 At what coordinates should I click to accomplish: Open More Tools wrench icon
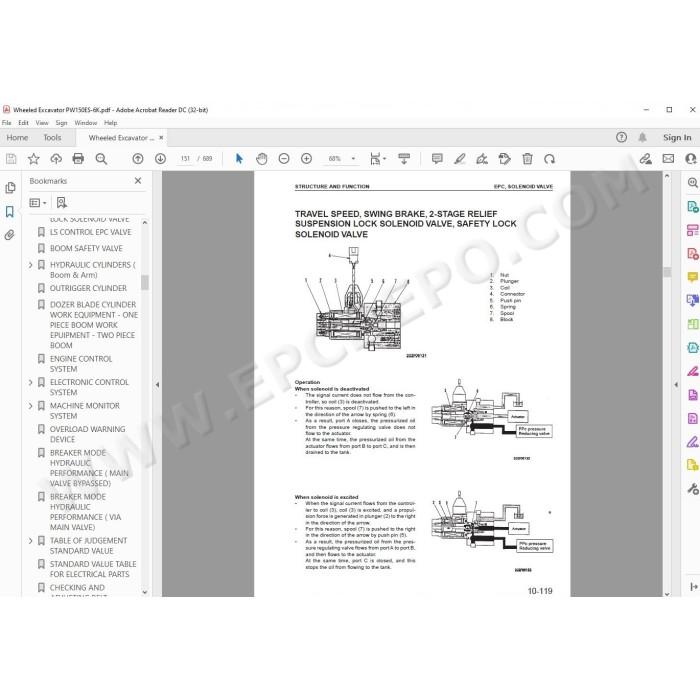pyautogui.click(x=692, y=489)
